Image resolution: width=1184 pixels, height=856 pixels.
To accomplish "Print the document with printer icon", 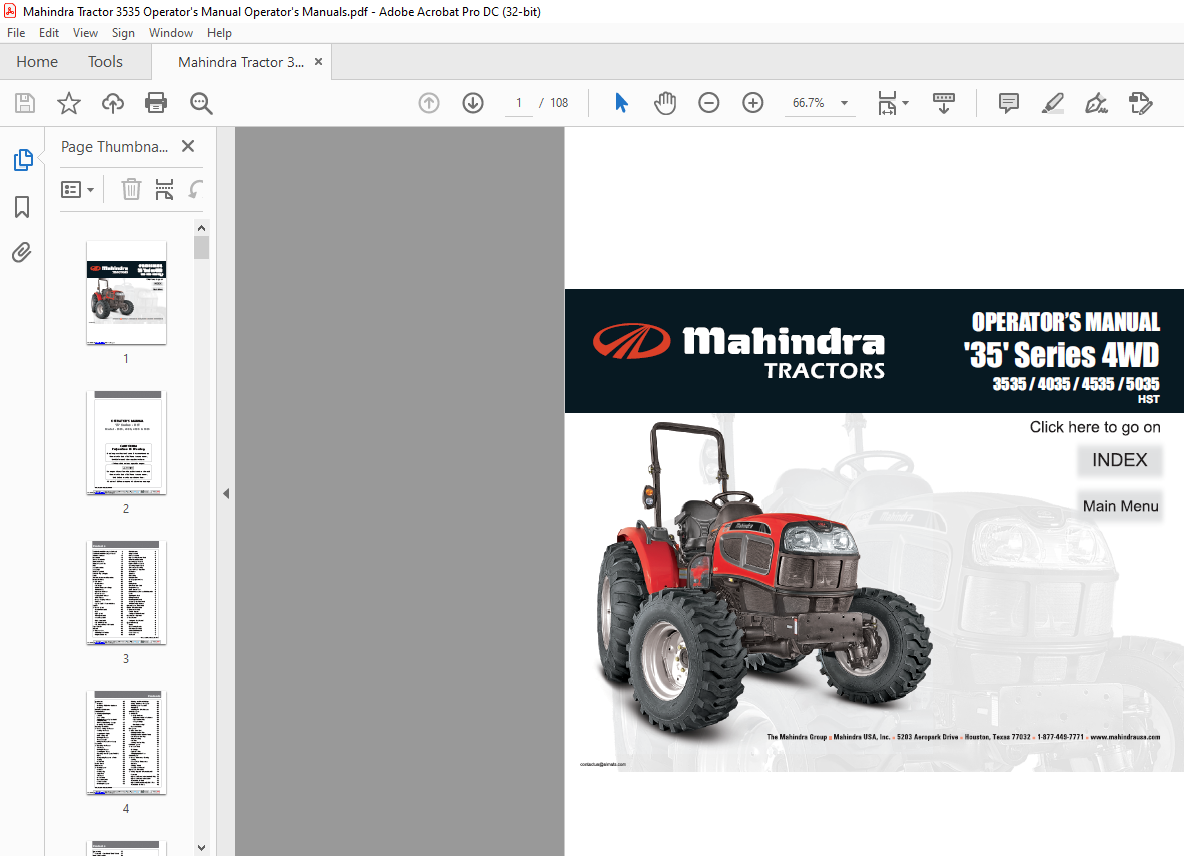I will pos(156,103).
